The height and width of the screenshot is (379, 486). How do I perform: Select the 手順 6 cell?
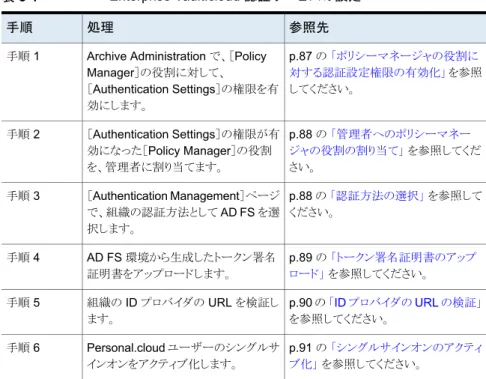tap(42, 357)
